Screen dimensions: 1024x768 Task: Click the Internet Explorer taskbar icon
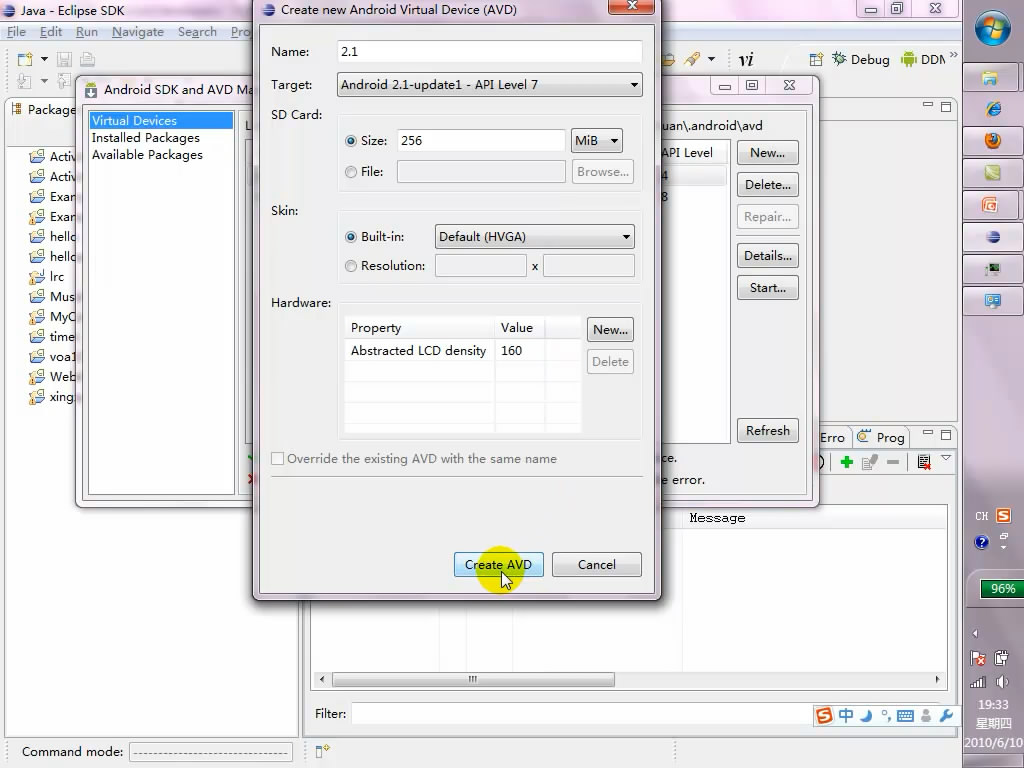pyautogui.click(x=992, y=109)
